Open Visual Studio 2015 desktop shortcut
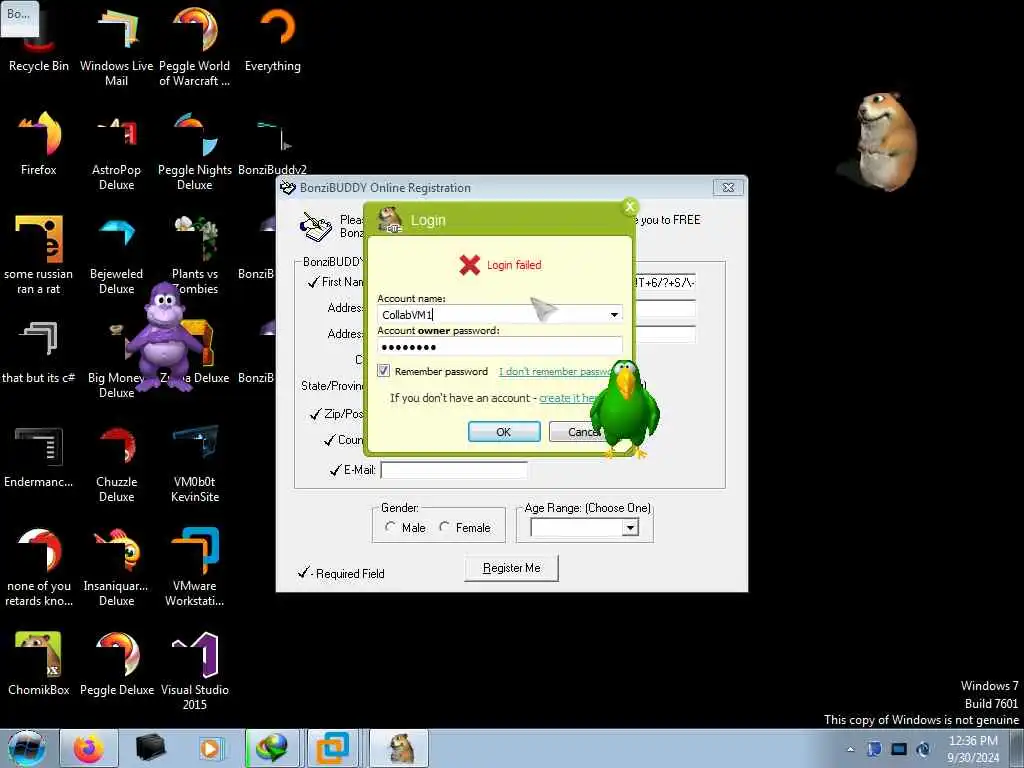Viewport: 1024px width, 768px height. [195, 670]
